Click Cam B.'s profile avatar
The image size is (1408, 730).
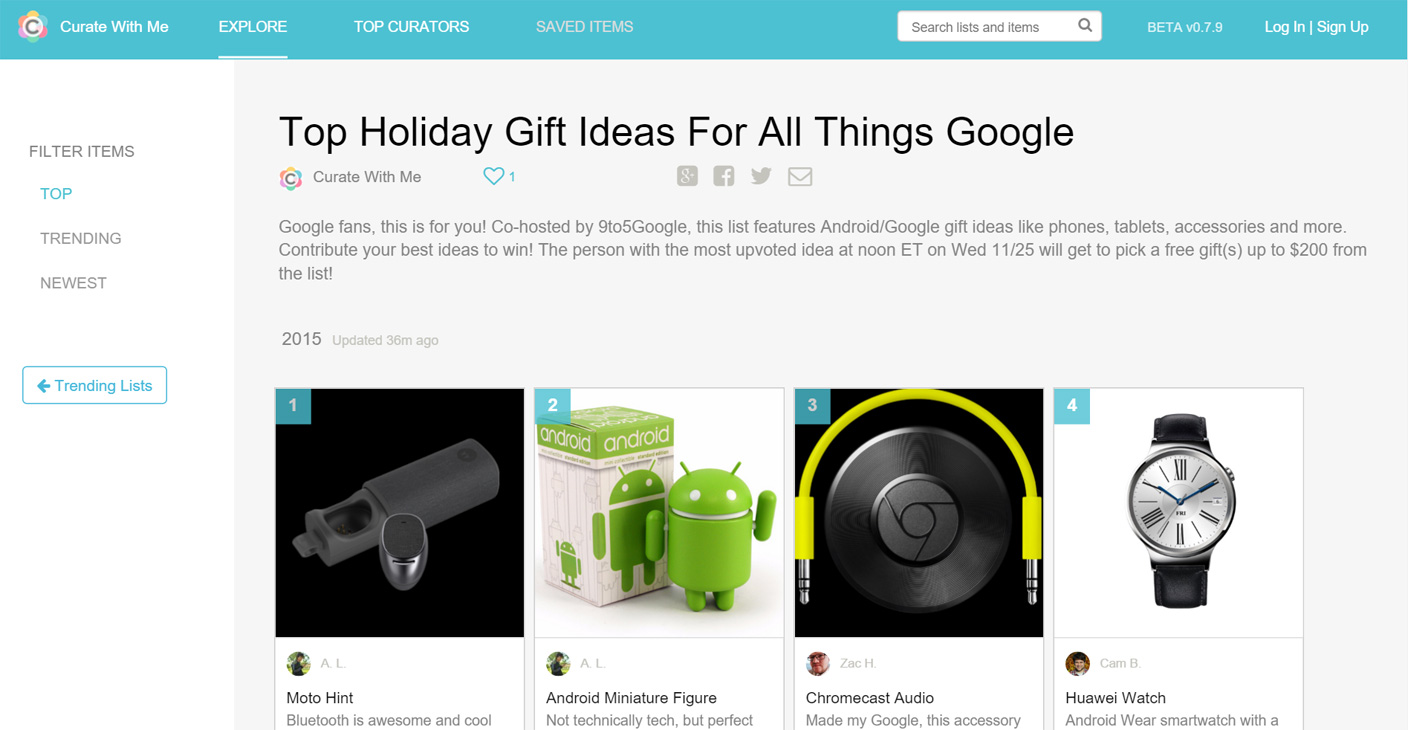pos(1077,663)
